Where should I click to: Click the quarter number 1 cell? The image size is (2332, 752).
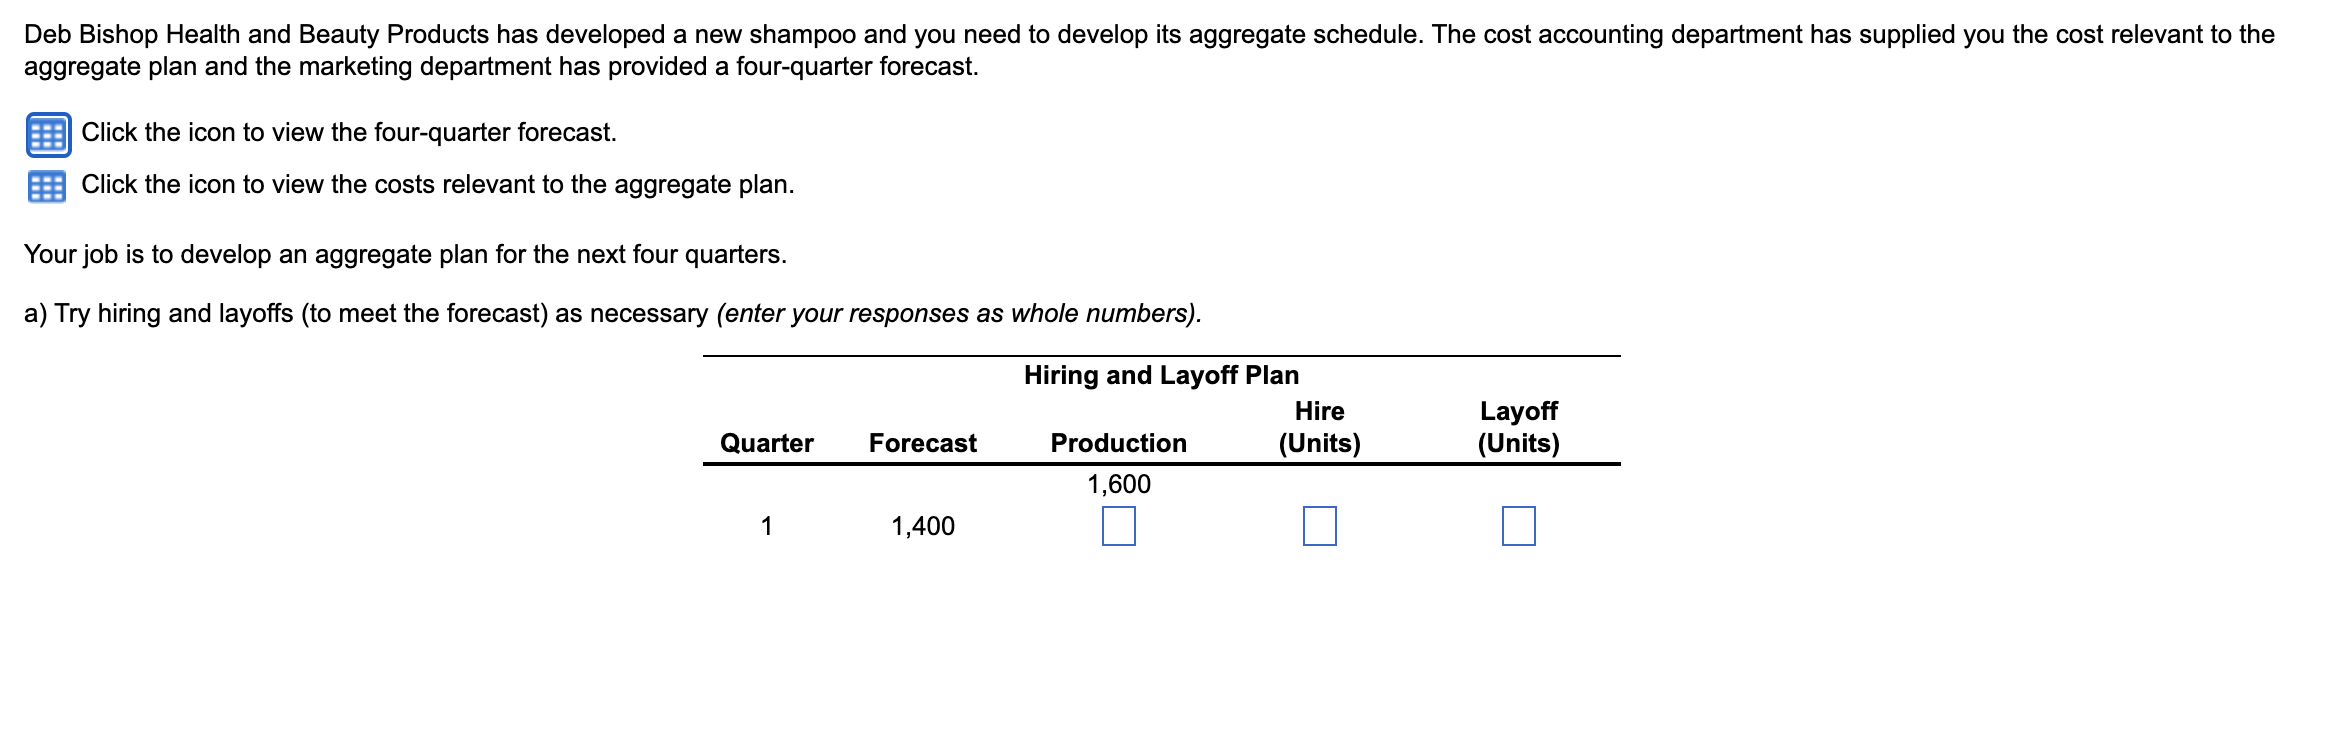(x=767, y=526)
